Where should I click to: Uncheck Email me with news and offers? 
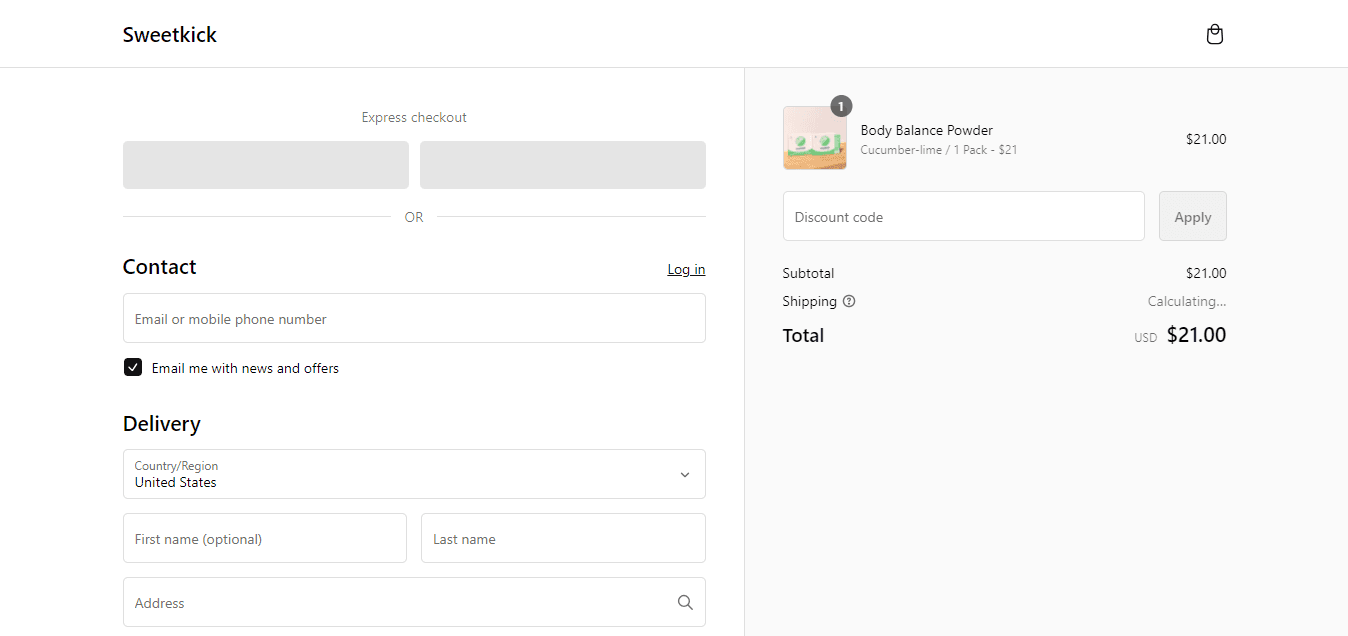click(x=133, y=367)
